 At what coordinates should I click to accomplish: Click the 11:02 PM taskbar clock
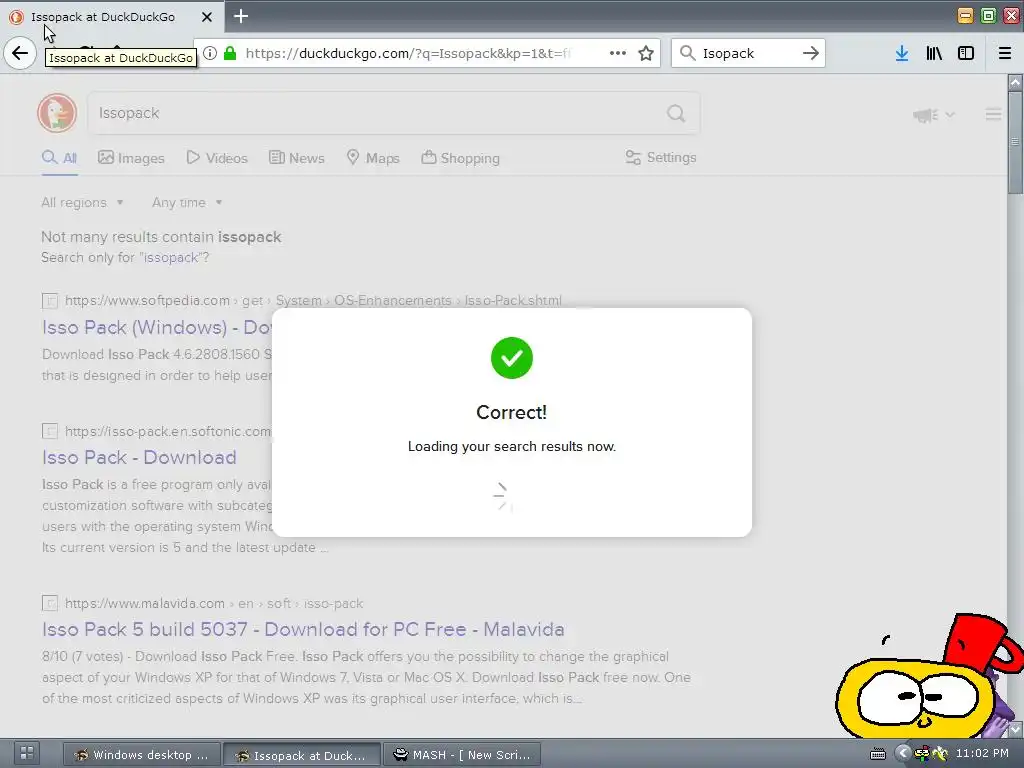click(982, 753)
